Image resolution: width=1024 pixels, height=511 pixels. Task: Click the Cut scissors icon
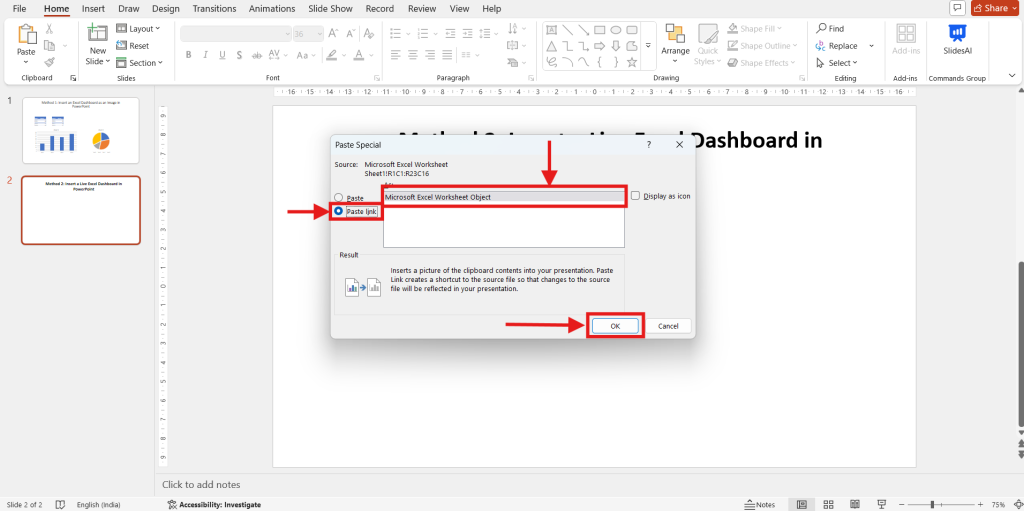pos(49,29)
